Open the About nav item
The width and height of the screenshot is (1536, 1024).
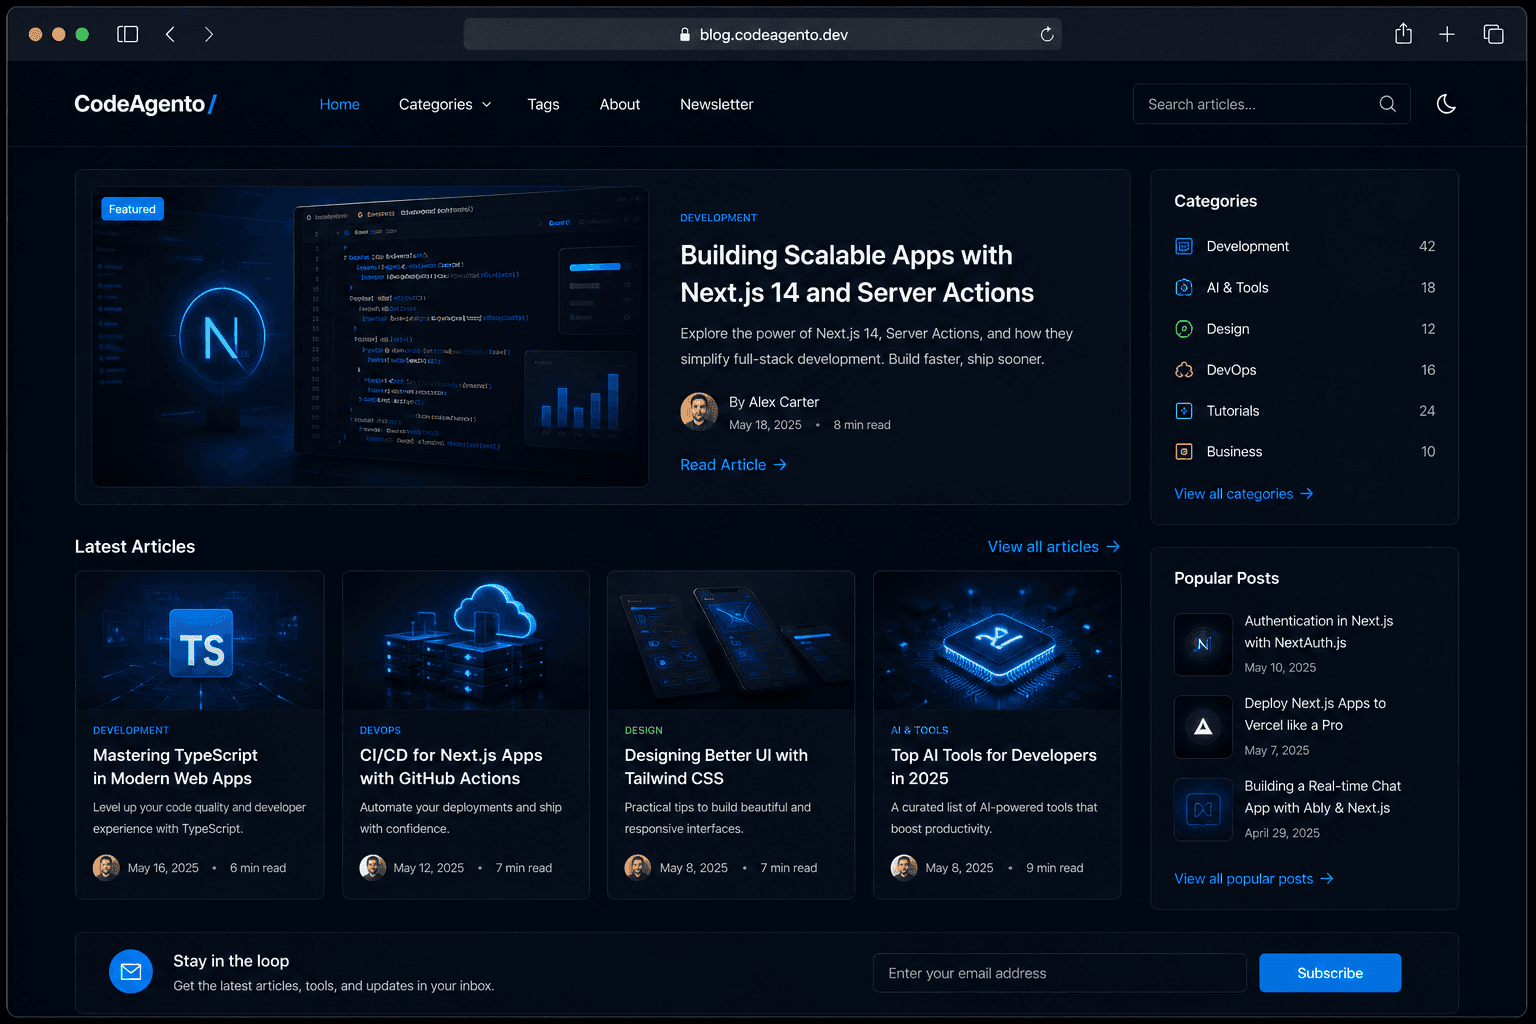coord(620,104)
